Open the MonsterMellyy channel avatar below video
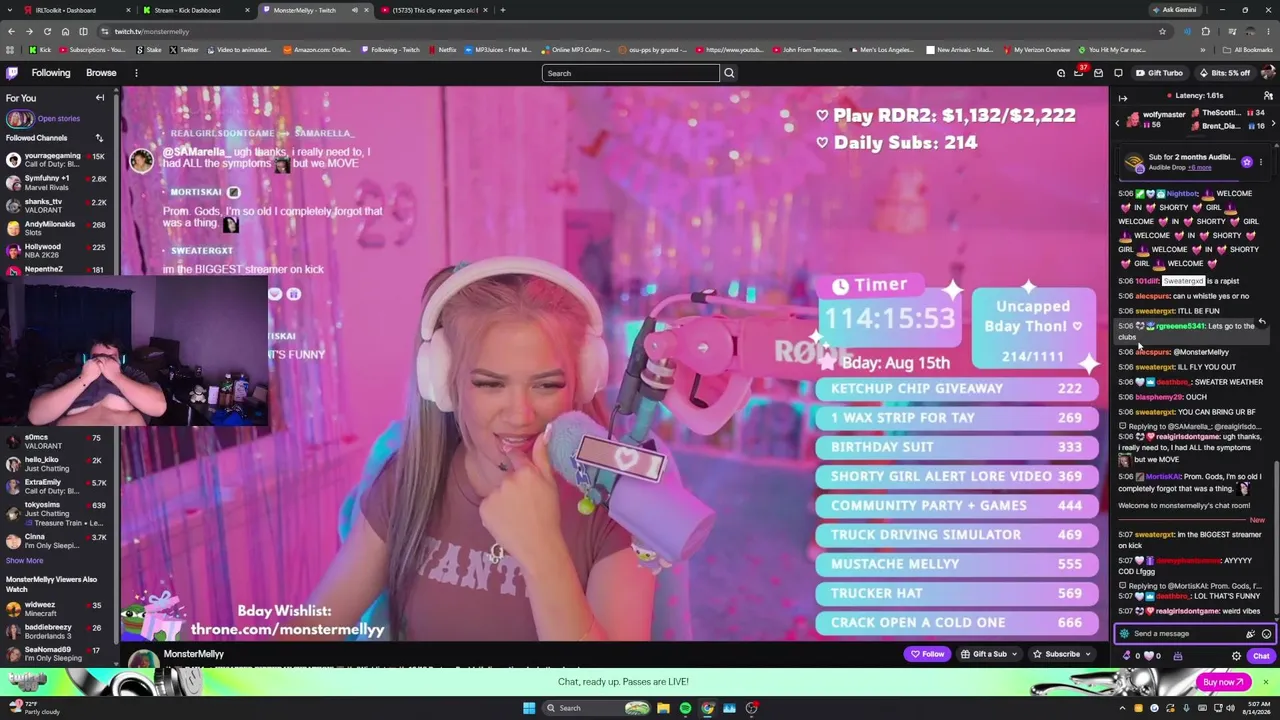 pyautogui.click(x=143, y=659)
